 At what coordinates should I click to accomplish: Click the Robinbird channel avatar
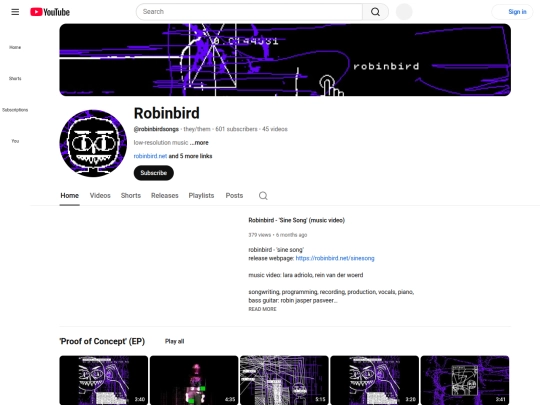[x=93, y=143]
